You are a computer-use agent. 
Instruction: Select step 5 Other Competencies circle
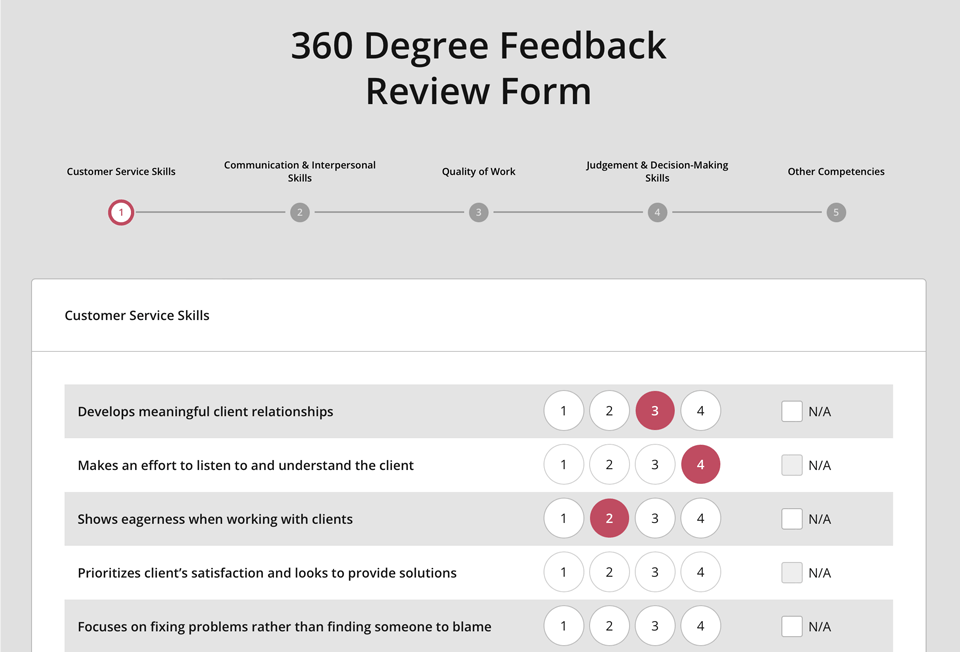point(836,212)
